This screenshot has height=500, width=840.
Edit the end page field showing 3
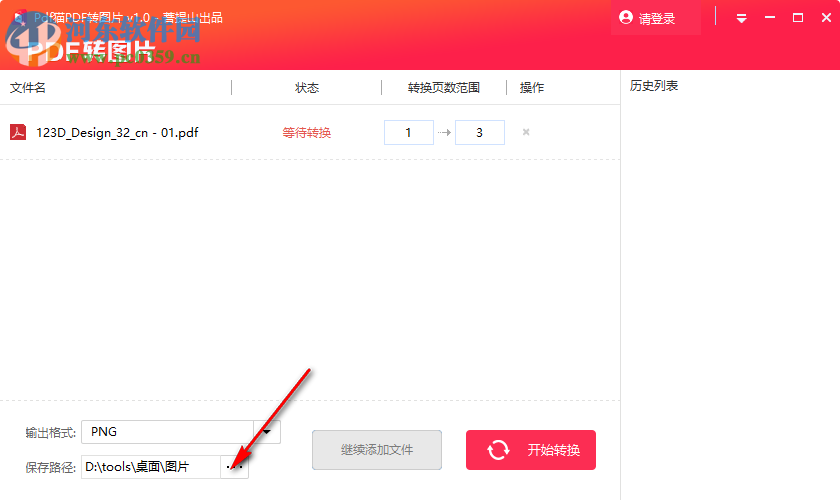(x=479, y=132)
